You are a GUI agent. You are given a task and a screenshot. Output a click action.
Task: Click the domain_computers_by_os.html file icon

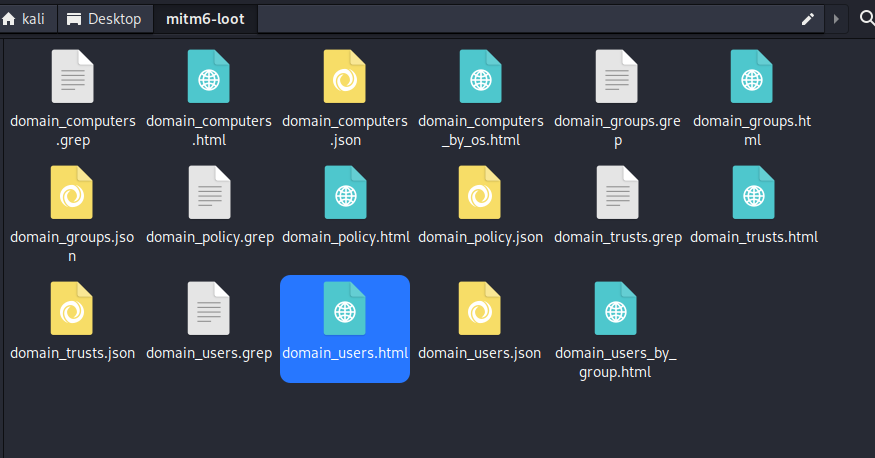[480, 76]
